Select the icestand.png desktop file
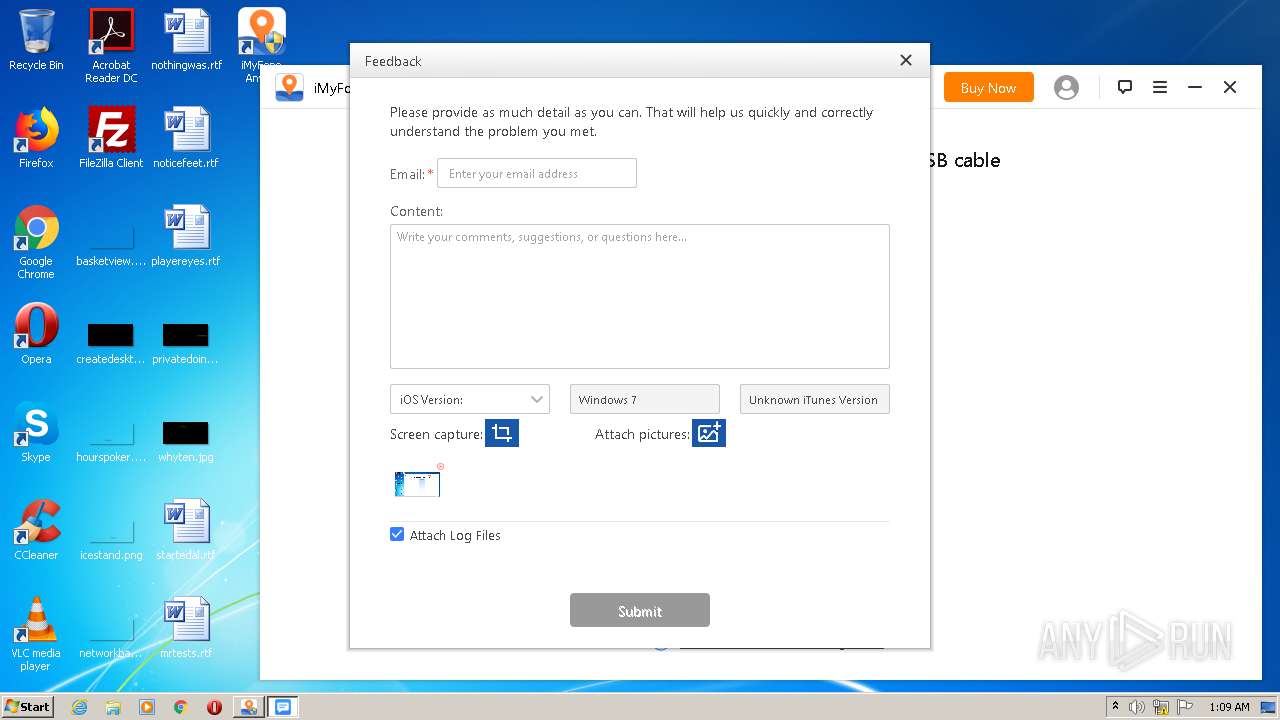 pyautogui.click(x=111, y=537)
